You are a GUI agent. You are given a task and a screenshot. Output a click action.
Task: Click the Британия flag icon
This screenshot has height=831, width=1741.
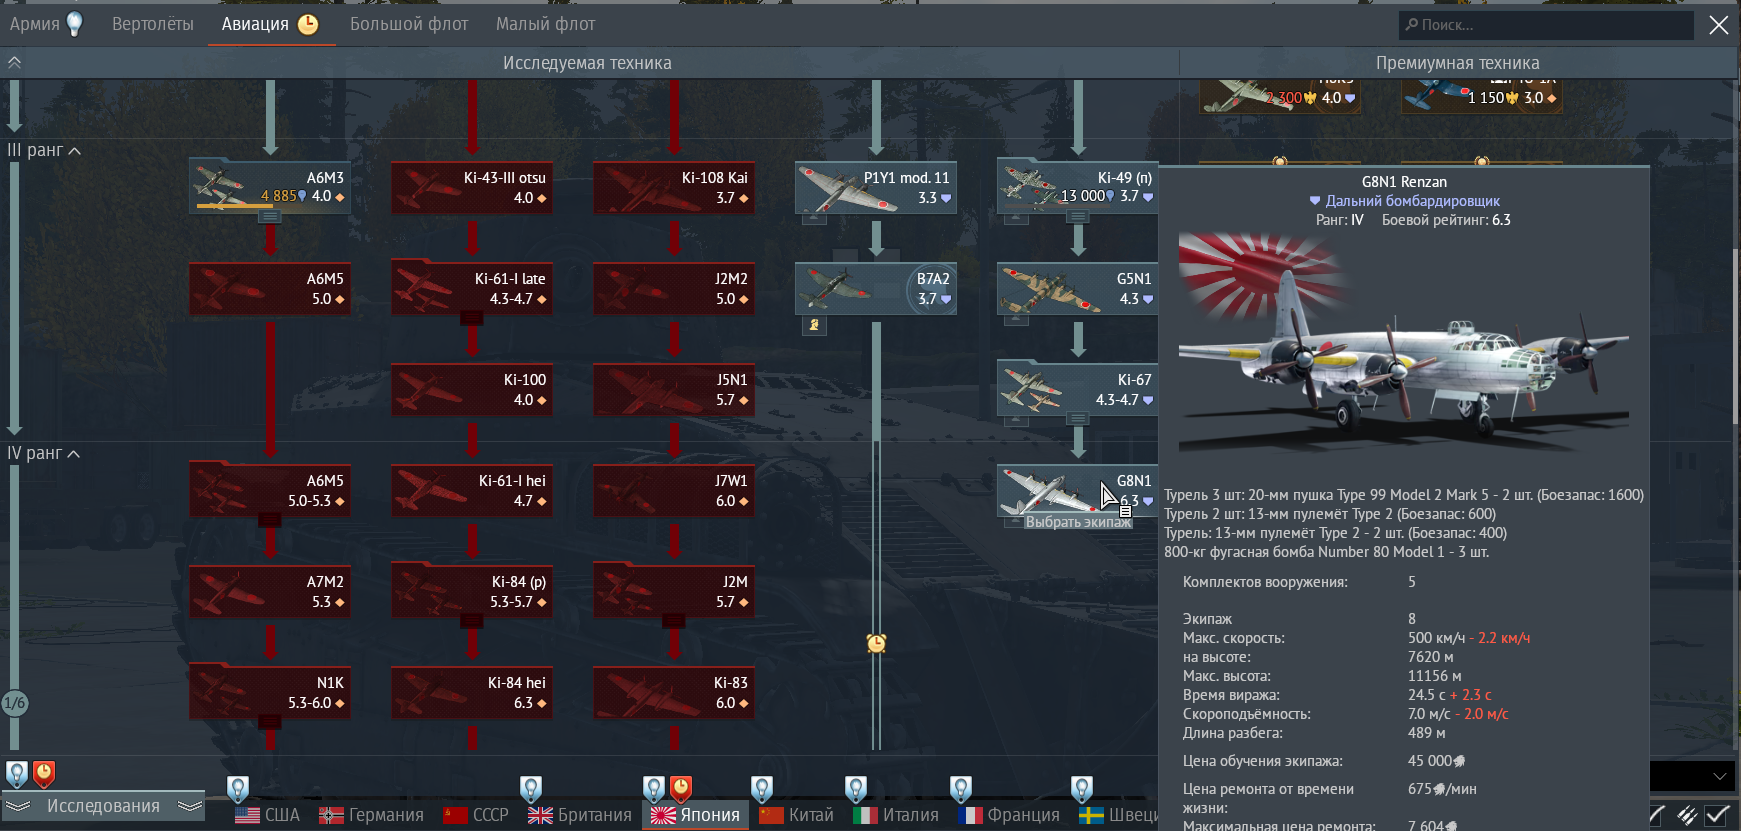point(540,815)
